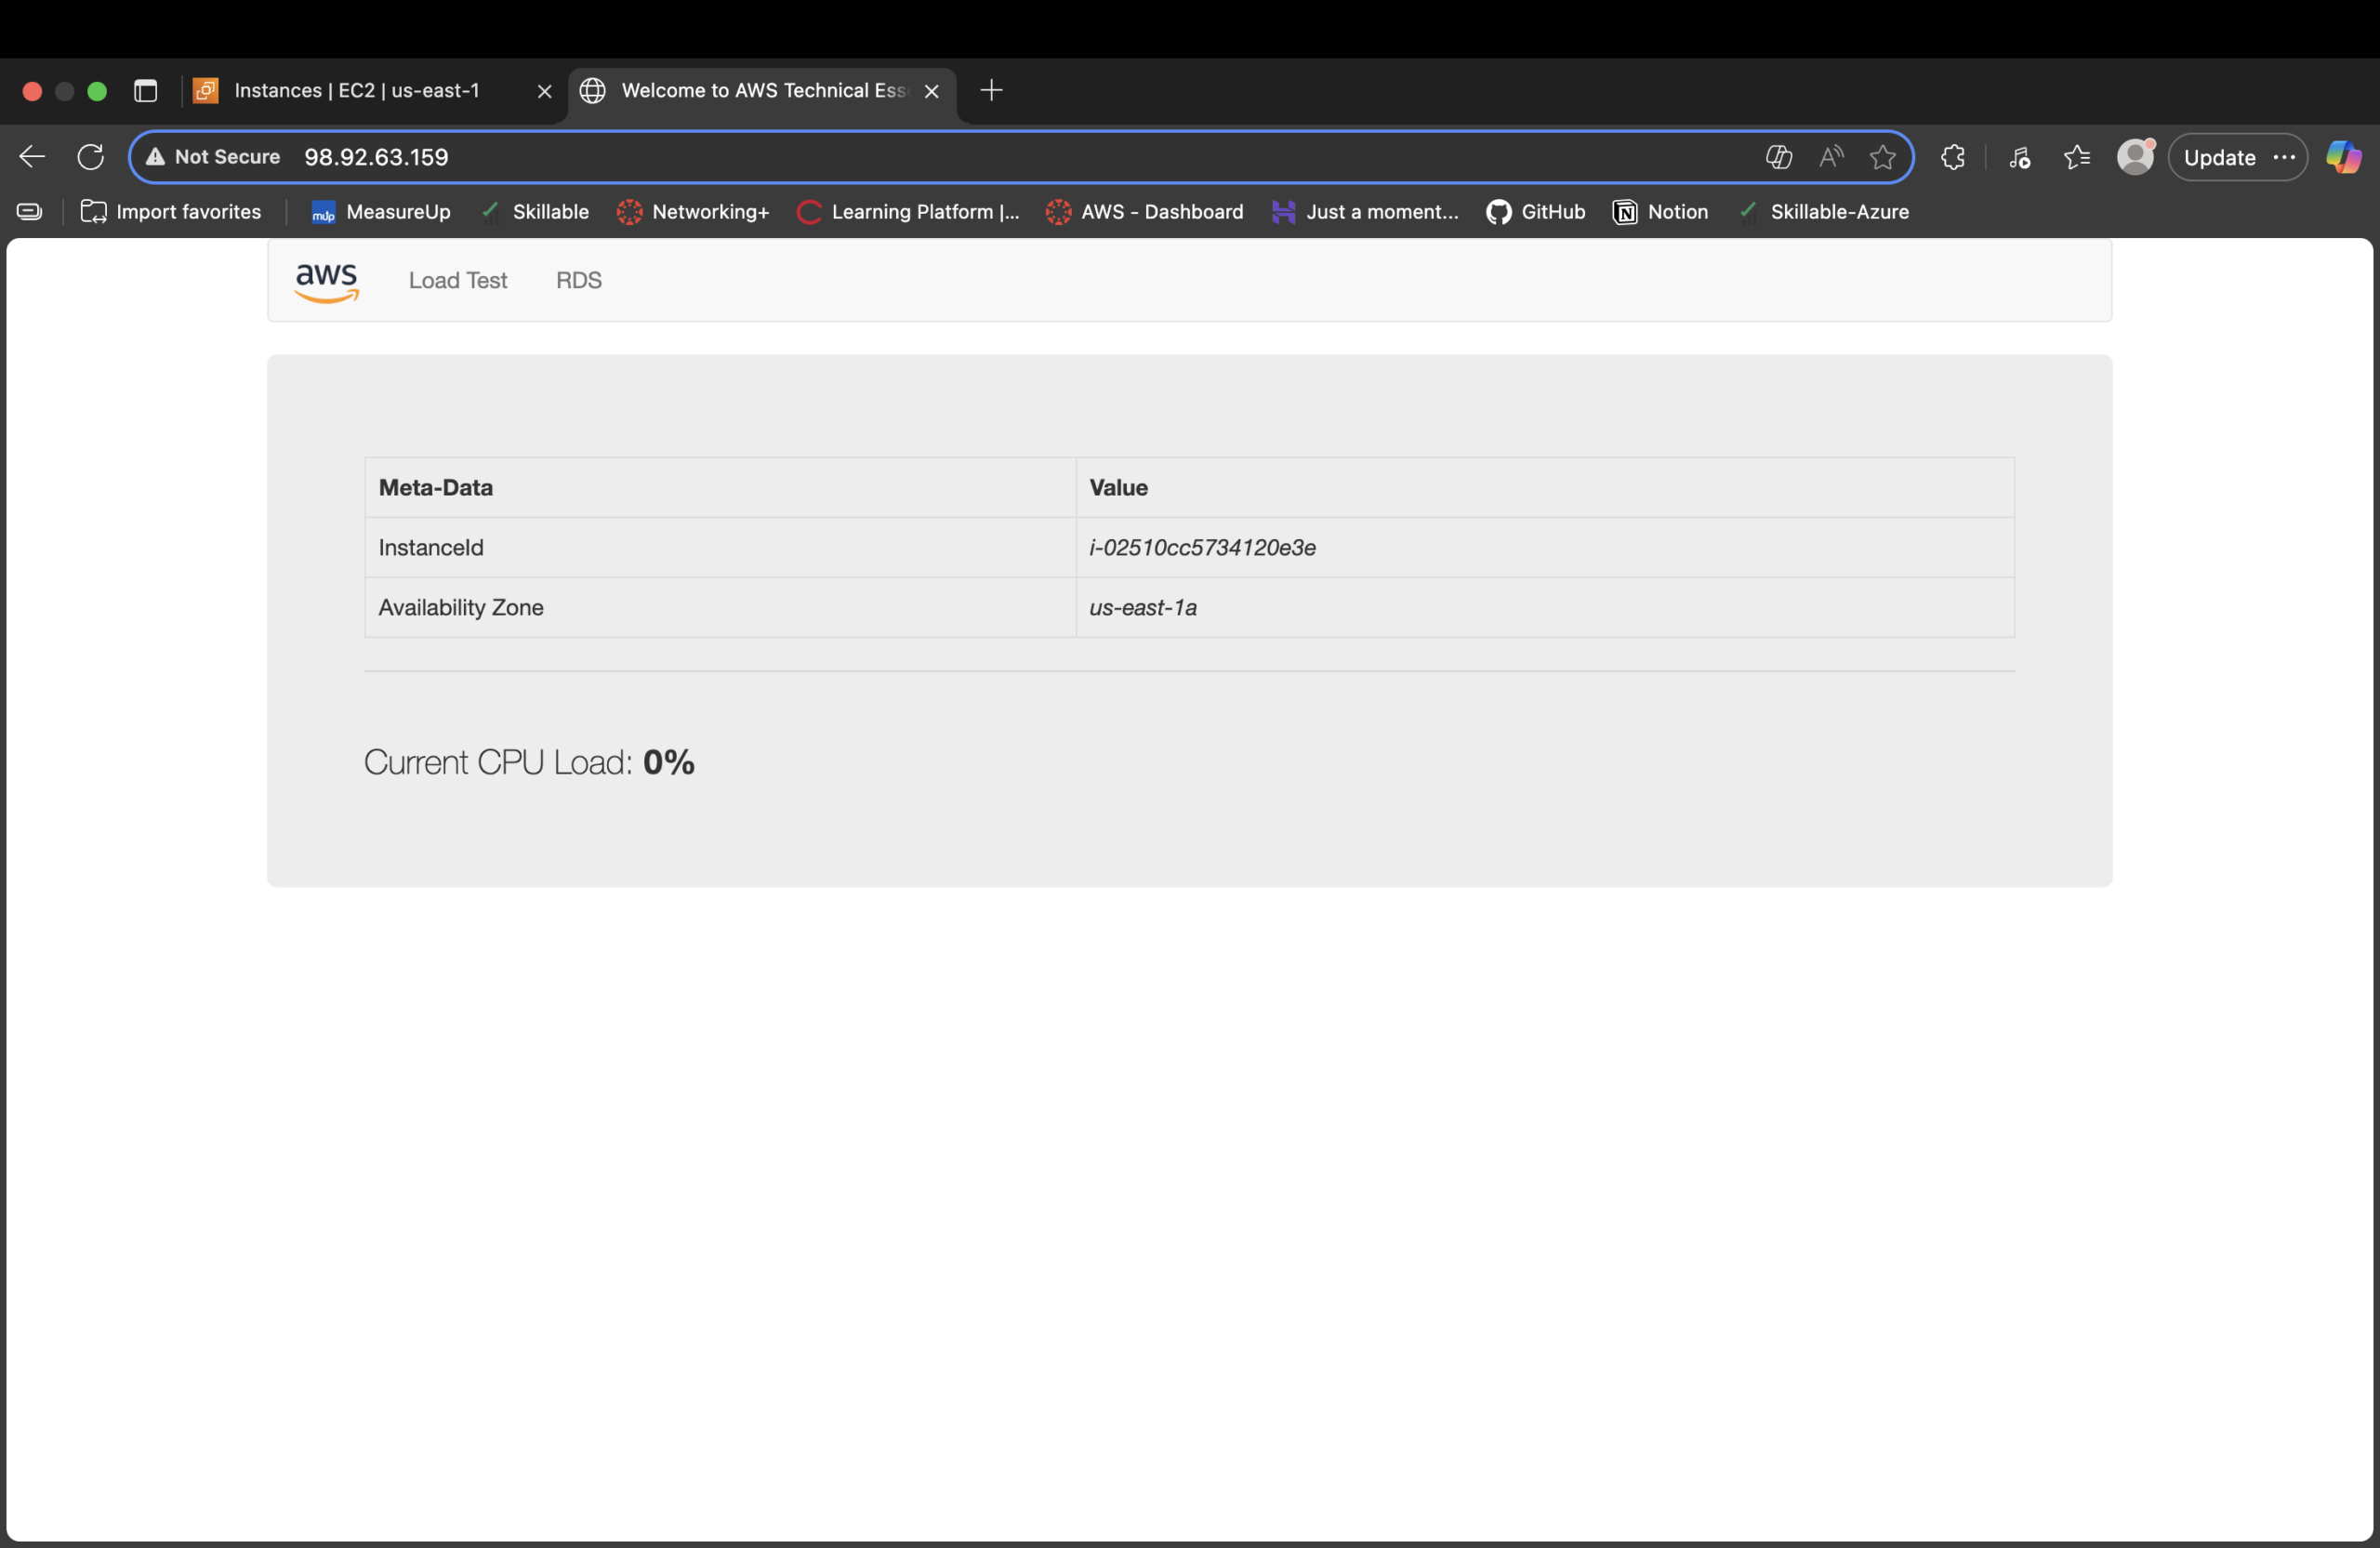Open a new browser tab
This screenshot has height=1548, width=2380.
990,90
